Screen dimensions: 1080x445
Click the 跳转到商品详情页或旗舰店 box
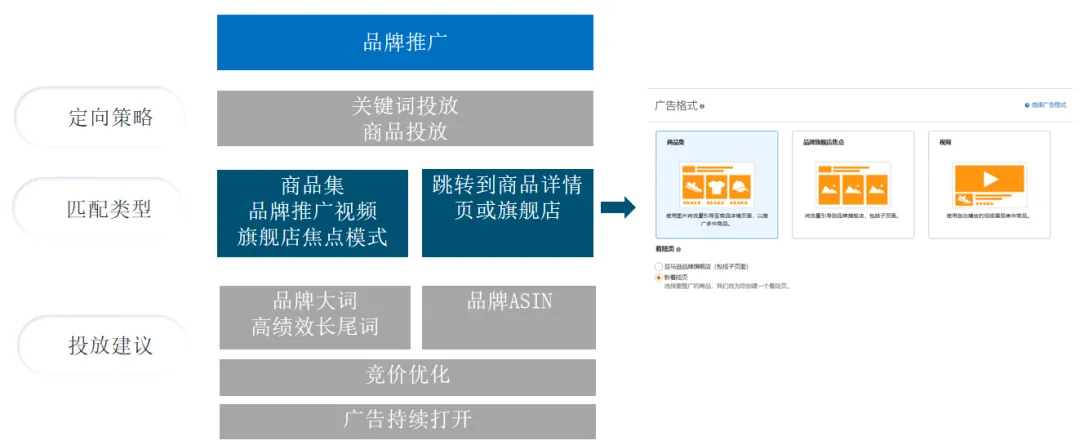pos(508,213)
